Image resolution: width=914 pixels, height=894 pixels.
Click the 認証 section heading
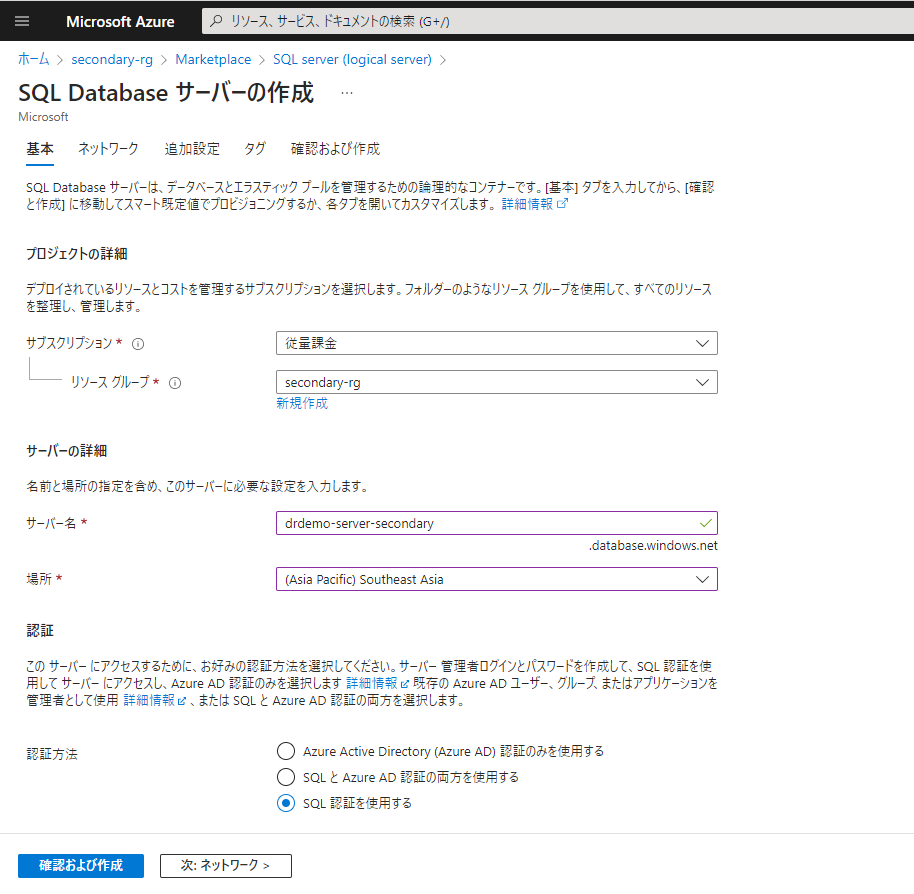point(40,631)
